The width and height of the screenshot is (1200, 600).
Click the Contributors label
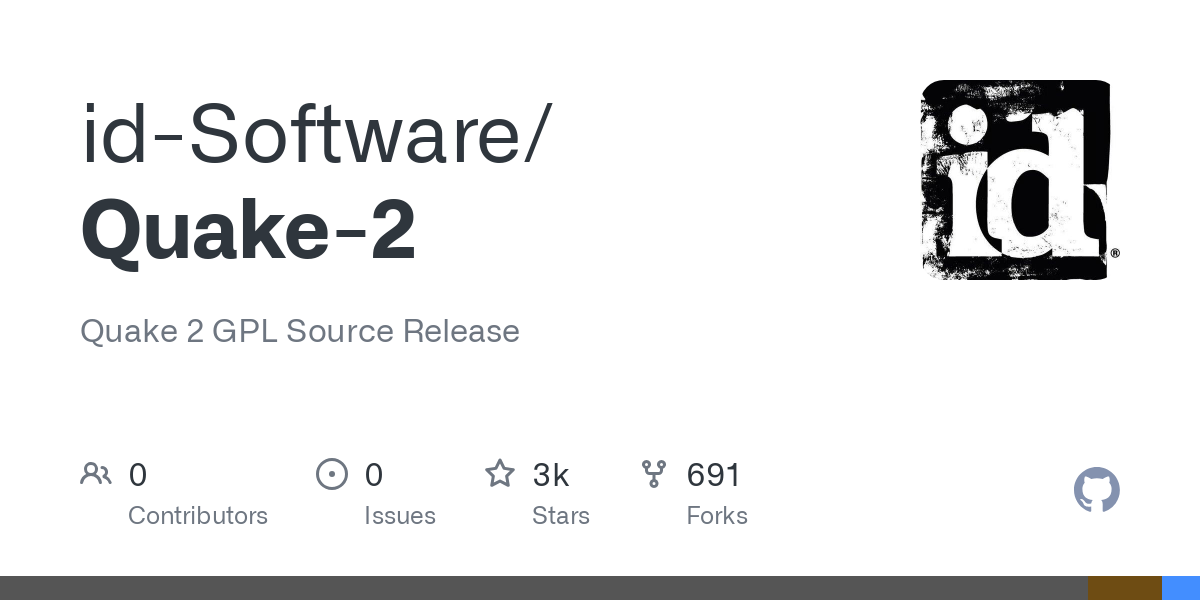198,516
